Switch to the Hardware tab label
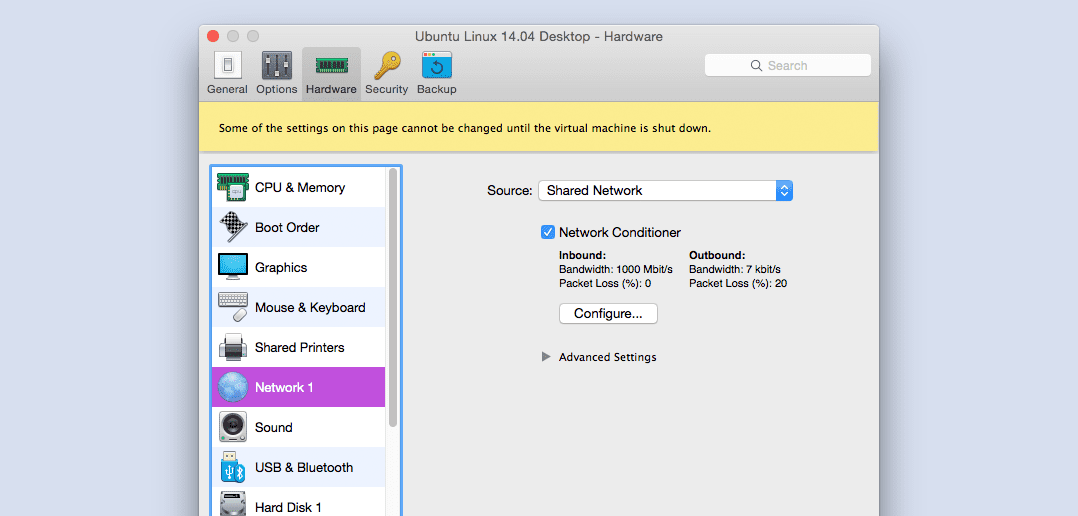The height and width of the screenshot is (516, 1078). [x=331, y=89]
